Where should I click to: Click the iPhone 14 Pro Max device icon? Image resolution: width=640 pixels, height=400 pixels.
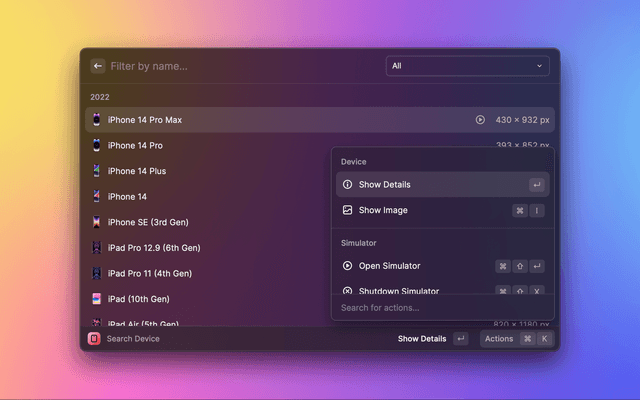(x=96, y=120)
